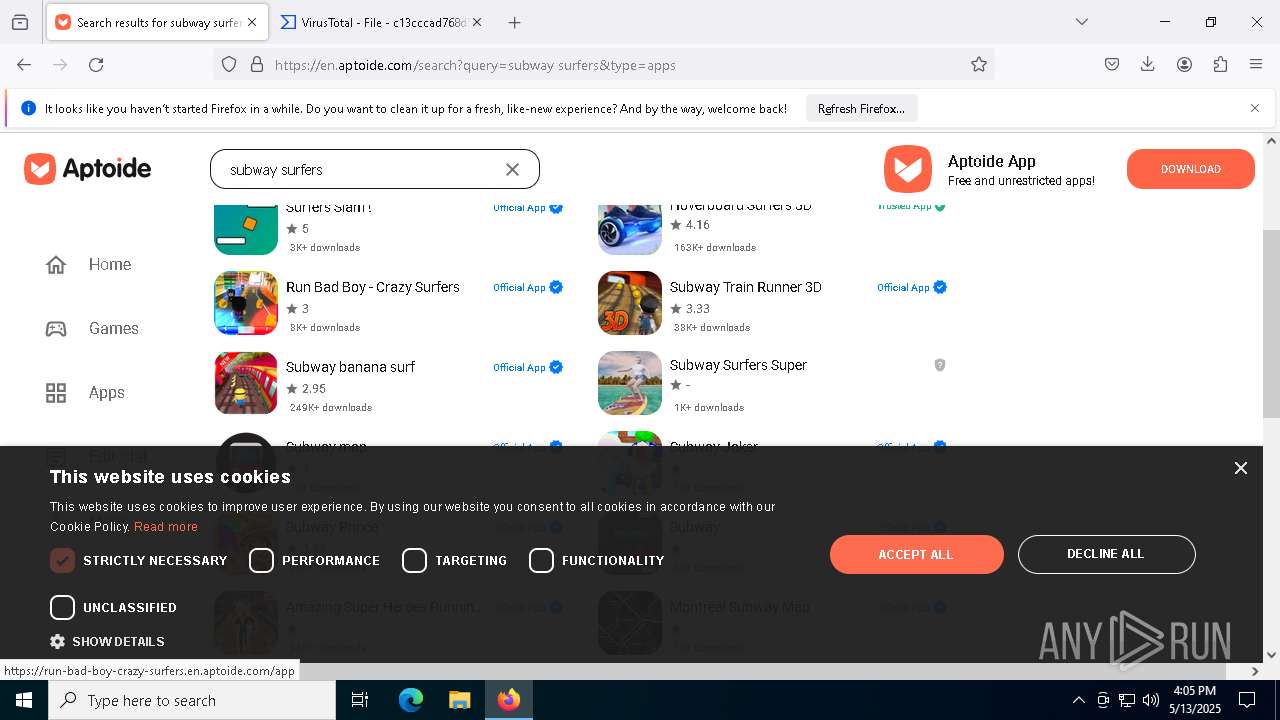Open the Firefox downloads panel
1280x720 pixels.
pyautogui.click(x=1148, y=64)
